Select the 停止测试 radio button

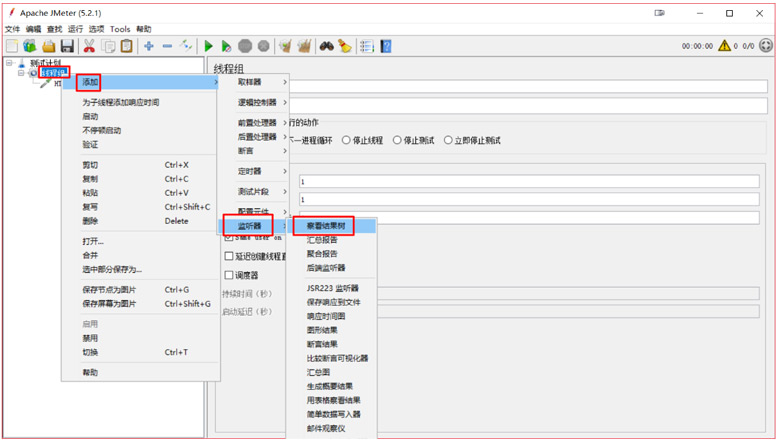pos(397,140)
